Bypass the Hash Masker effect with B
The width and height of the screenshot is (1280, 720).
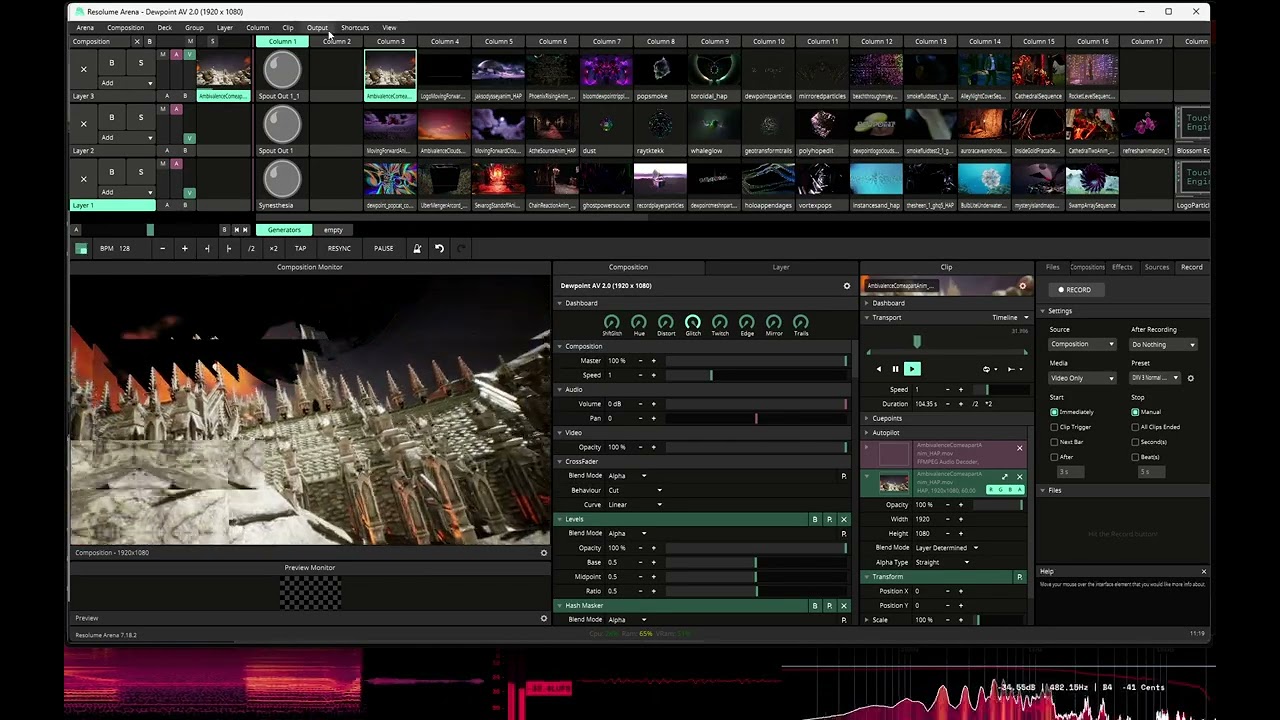(814, 605)
